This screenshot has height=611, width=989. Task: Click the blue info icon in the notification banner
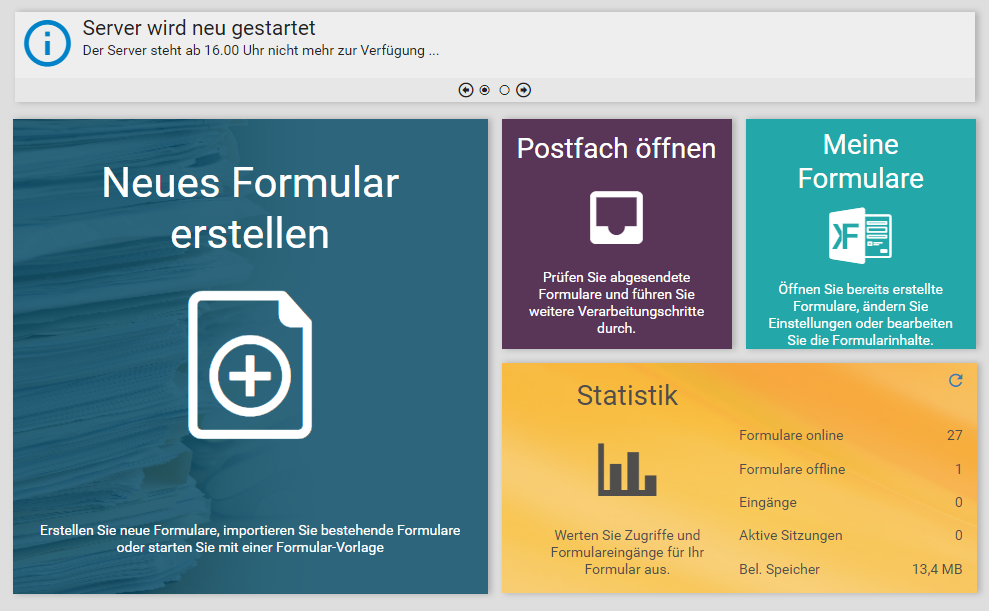coord(47,42)
